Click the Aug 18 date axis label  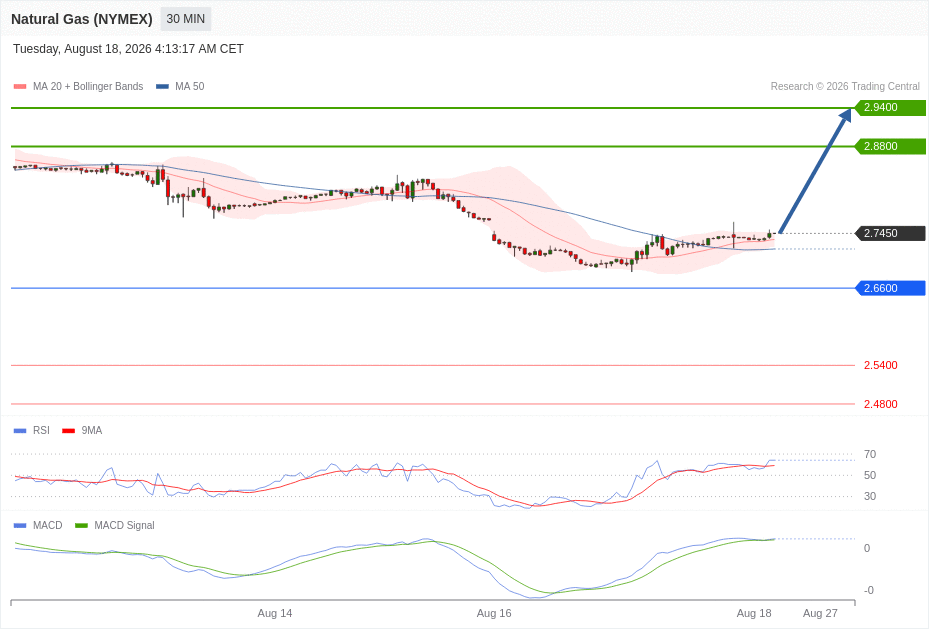pyautogui.click(x=754, y=614)
